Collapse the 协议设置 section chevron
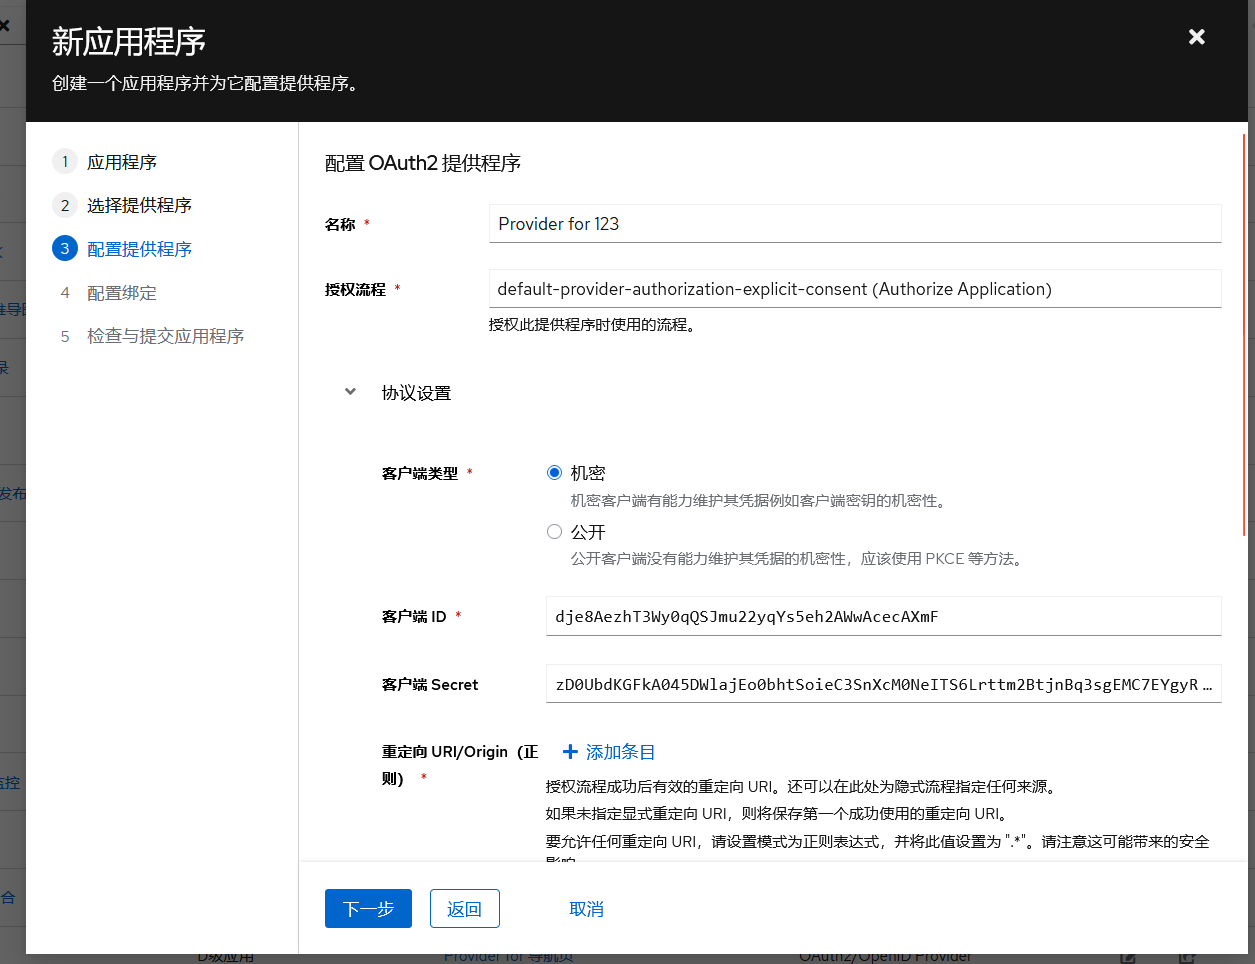The width and height of the screenshot is (1255, 964). 350,392
